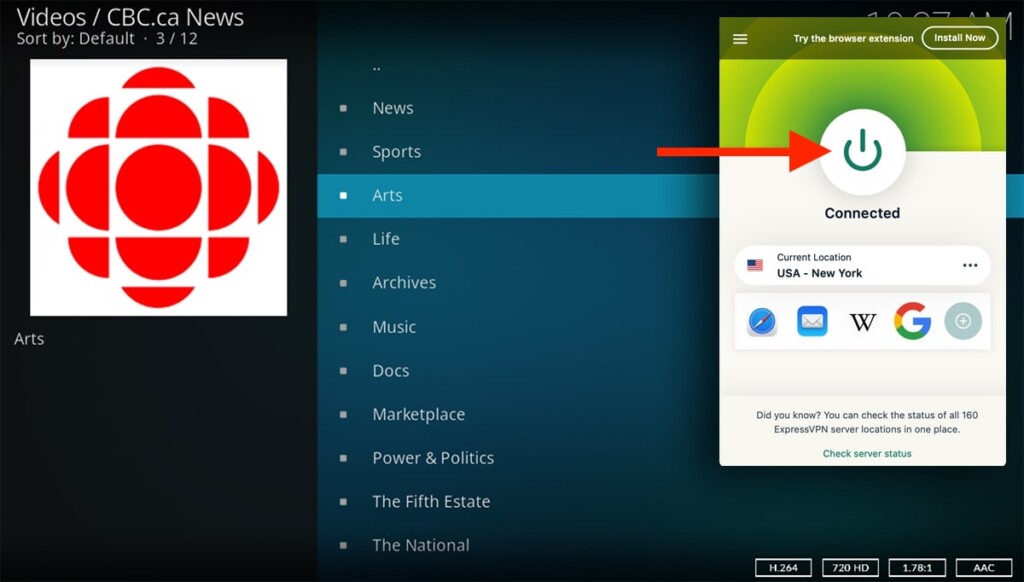This screenshot has height=582, width=1024.
Task: Open the Docs category
Action: [391, 370]
